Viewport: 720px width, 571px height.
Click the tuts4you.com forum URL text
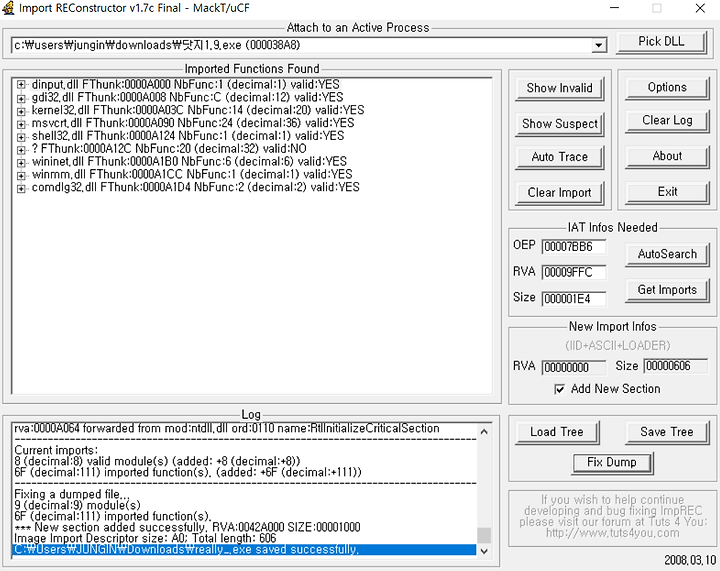coord(613,533)
